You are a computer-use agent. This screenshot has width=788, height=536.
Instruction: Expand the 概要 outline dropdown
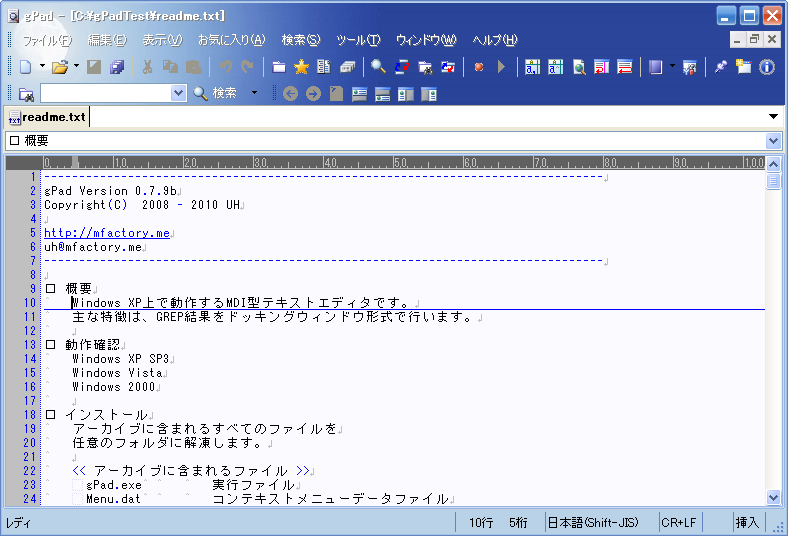tap(773, 141)
